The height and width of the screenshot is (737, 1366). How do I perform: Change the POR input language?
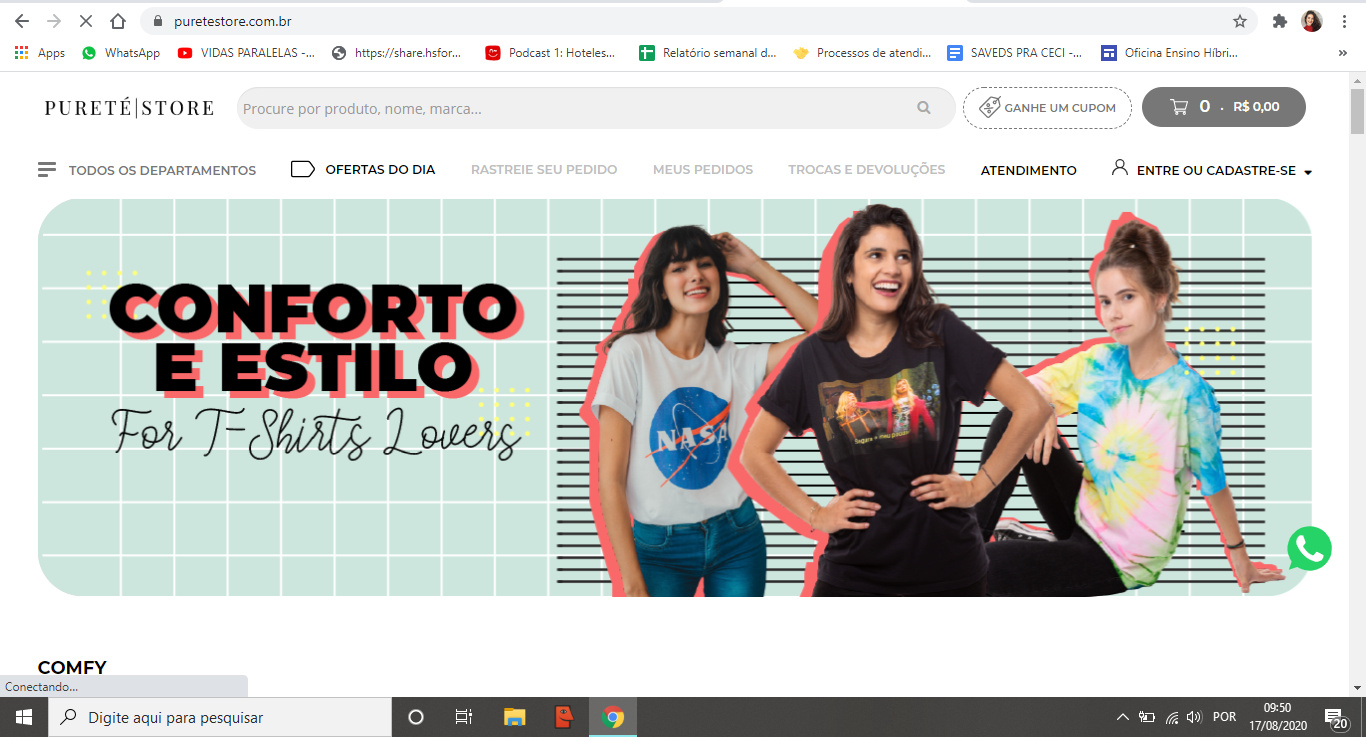pos(1224,717)
